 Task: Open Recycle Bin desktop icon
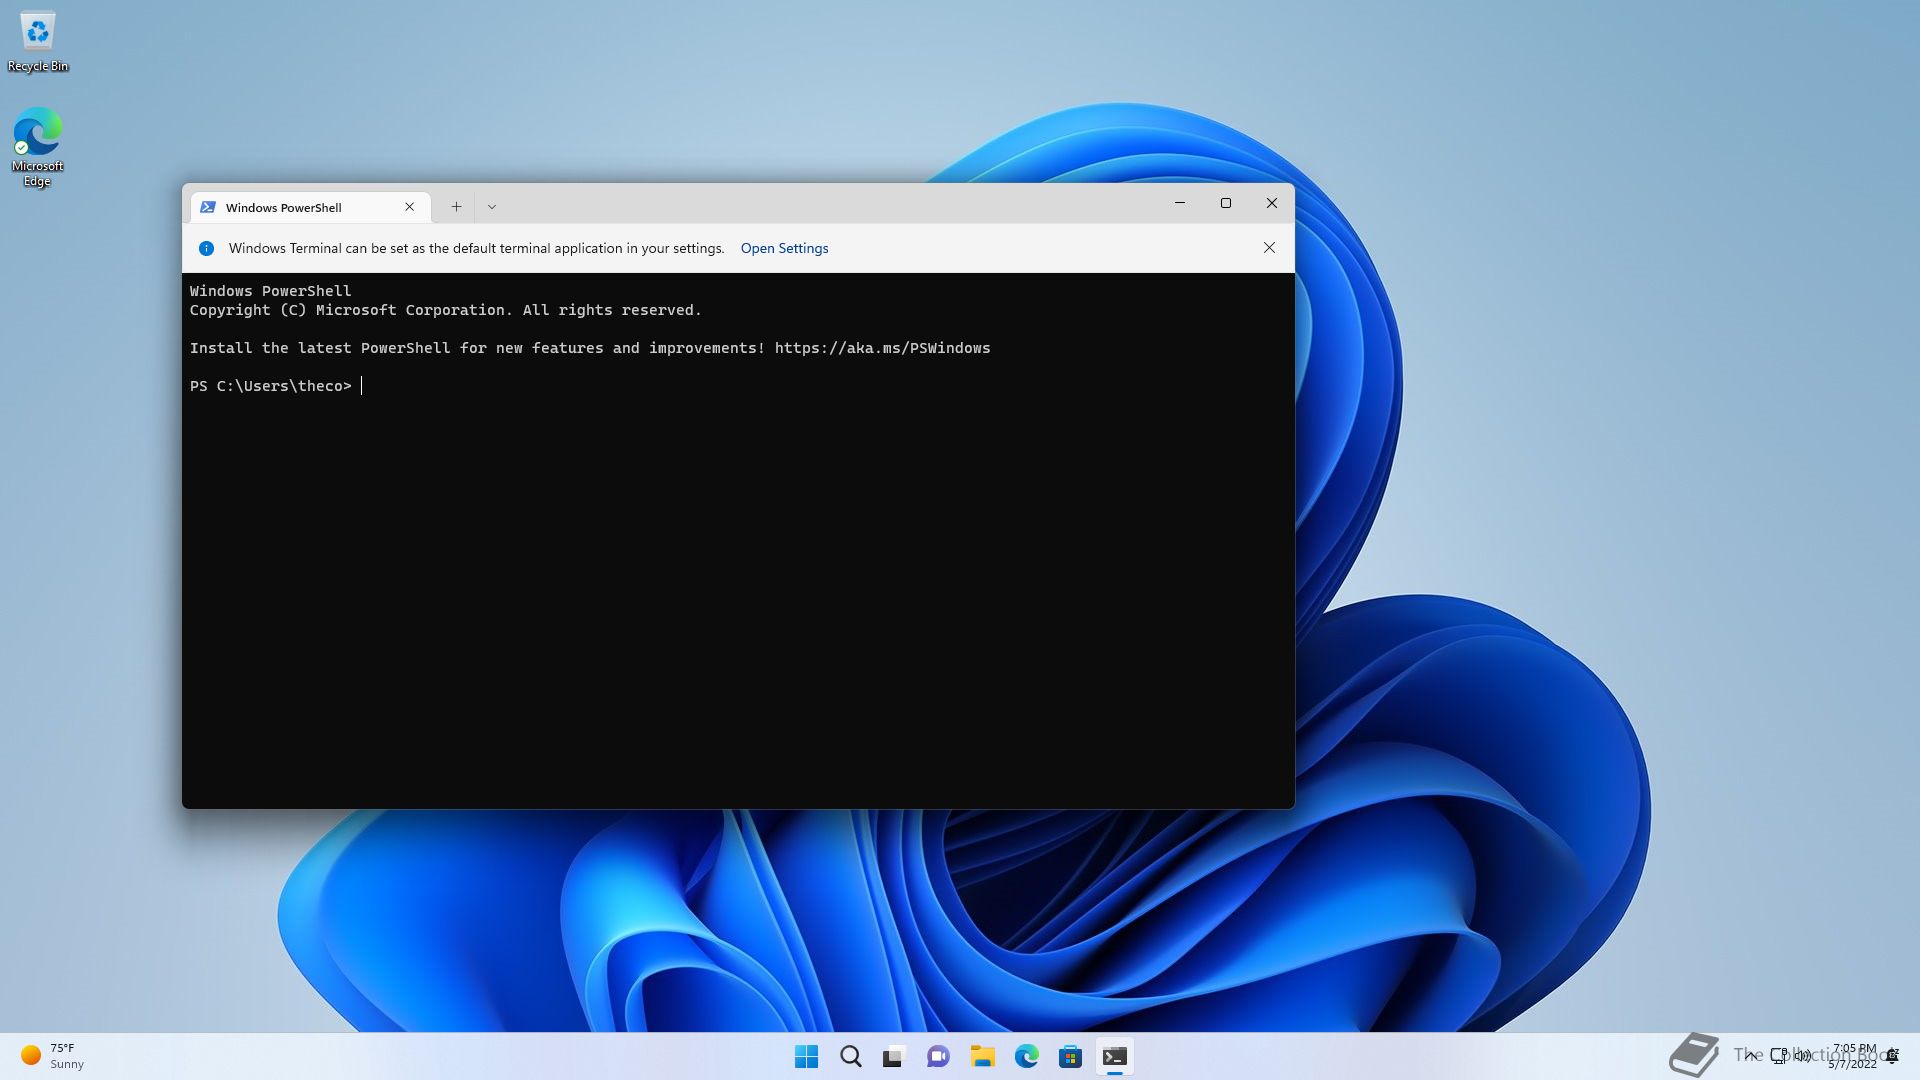(x=38, y=41)
